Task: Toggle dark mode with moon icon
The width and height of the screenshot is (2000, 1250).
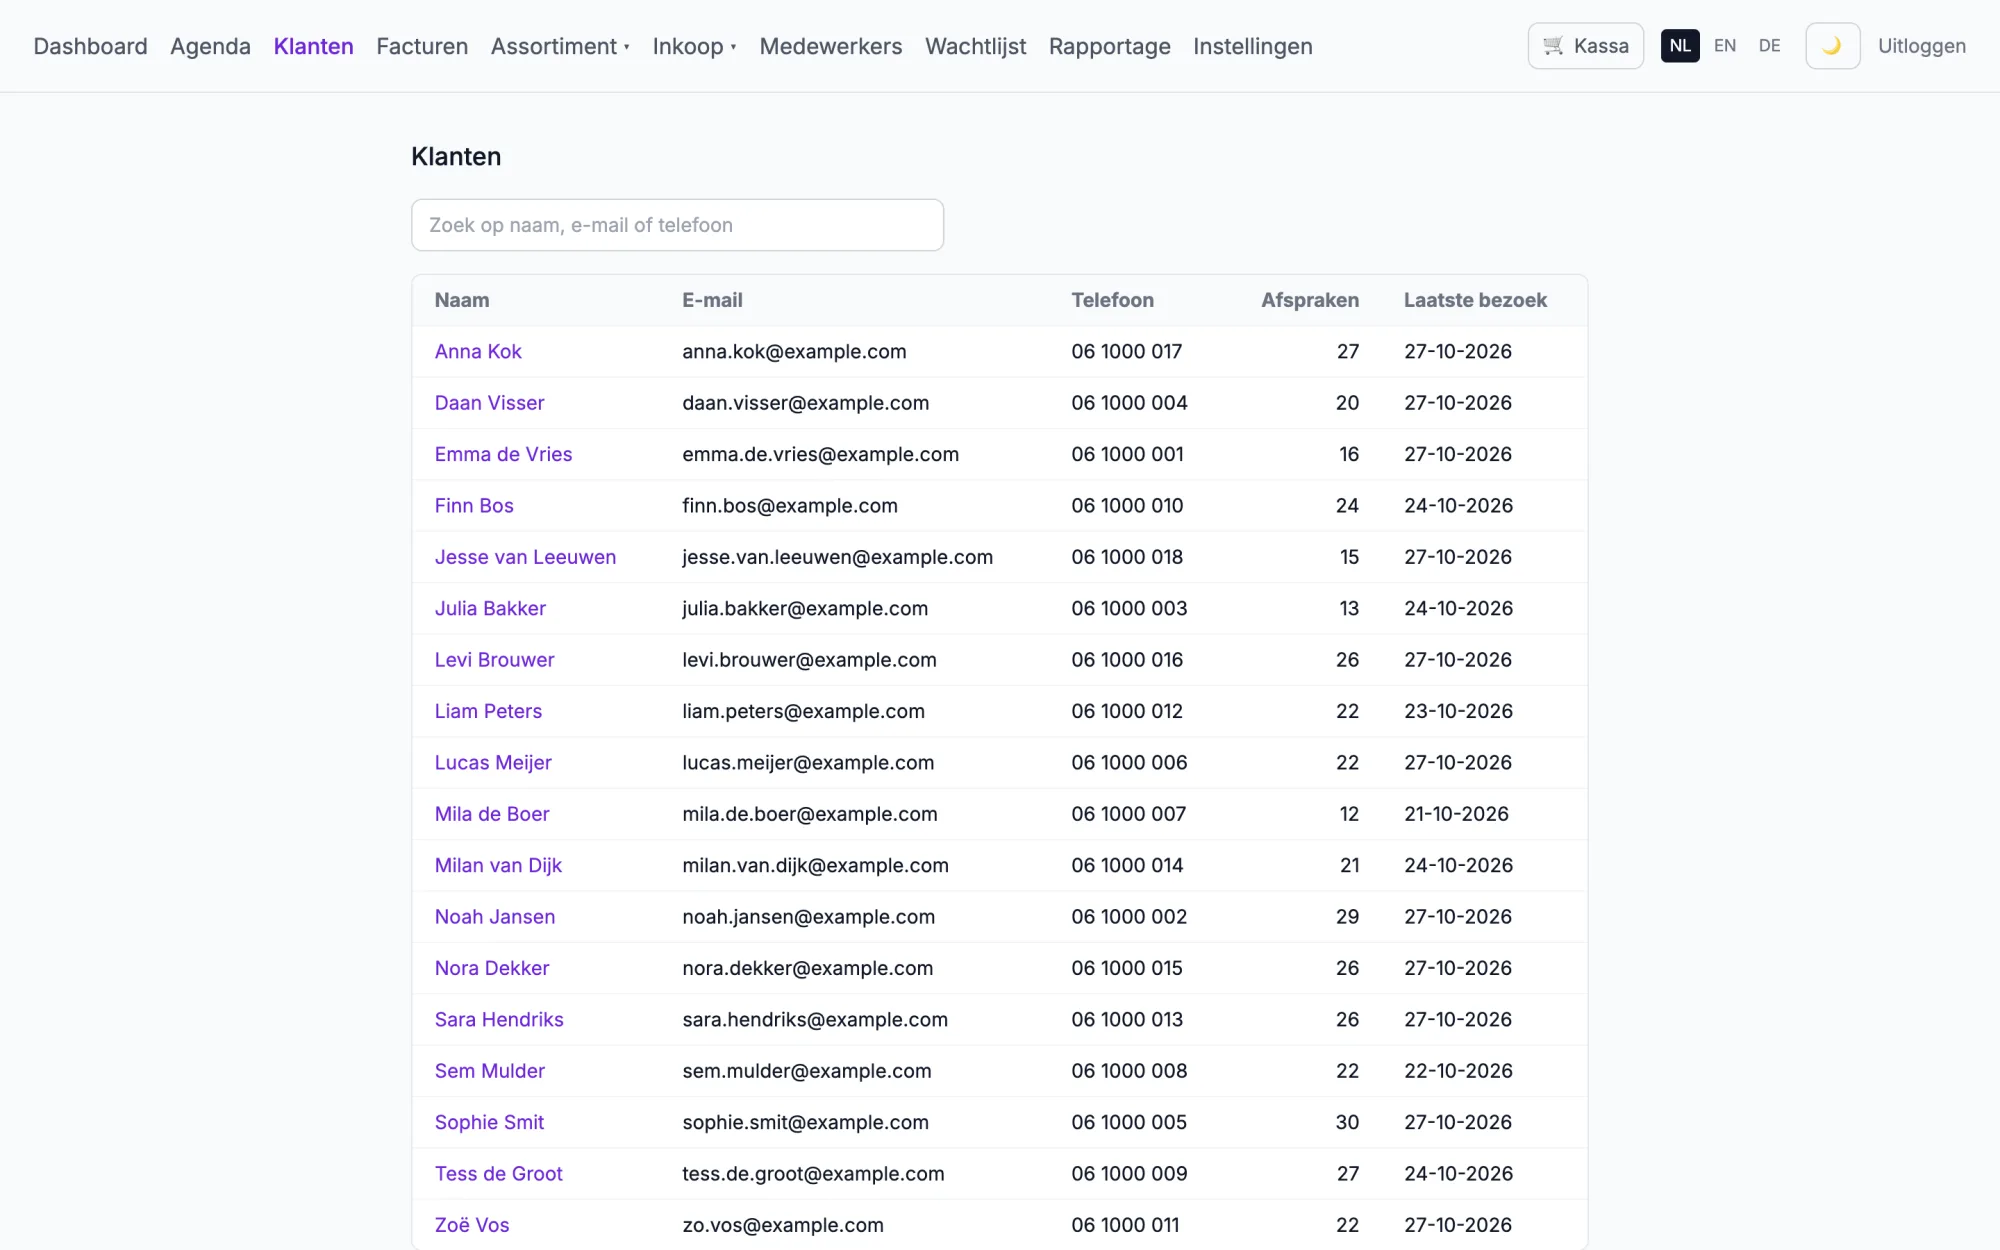Action: 1832,46
